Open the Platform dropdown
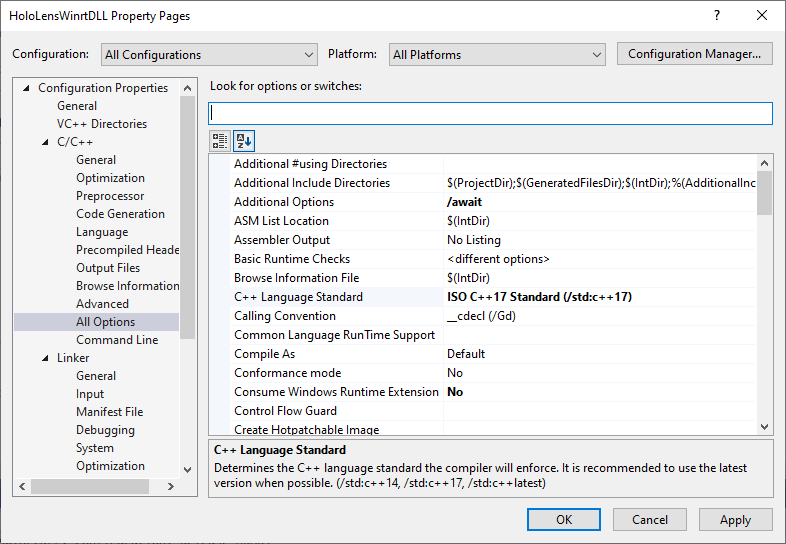 (x=497, y=55)
